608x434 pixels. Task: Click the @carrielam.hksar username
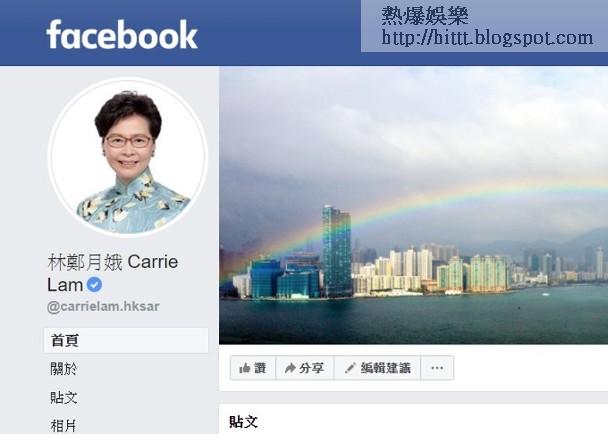tap(103, 306)
